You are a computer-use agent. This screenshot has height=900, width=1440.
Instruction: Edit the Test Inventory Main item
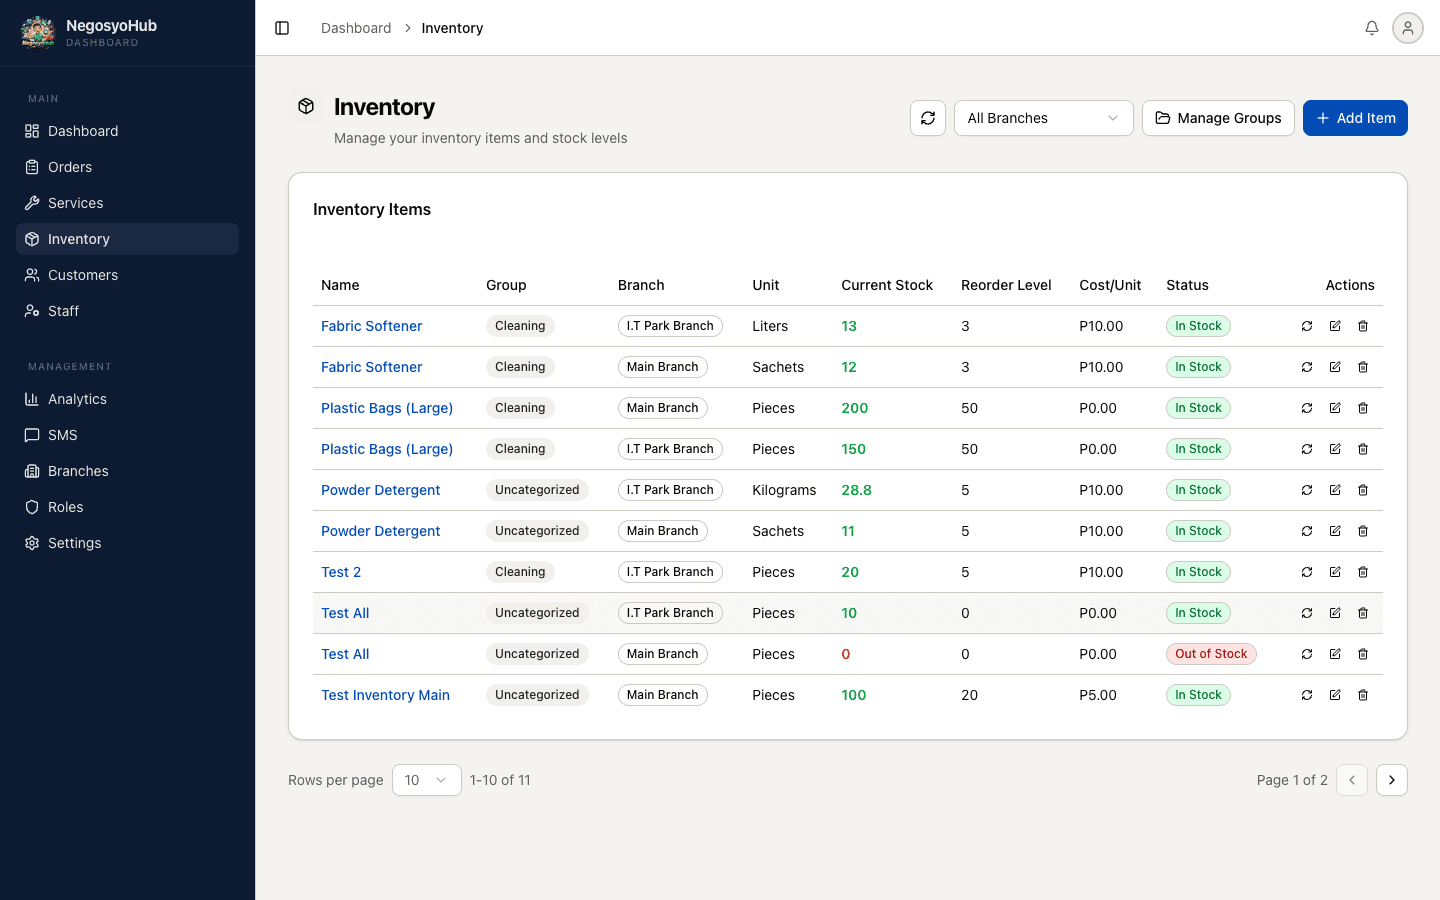click(x=1335, y=695)
